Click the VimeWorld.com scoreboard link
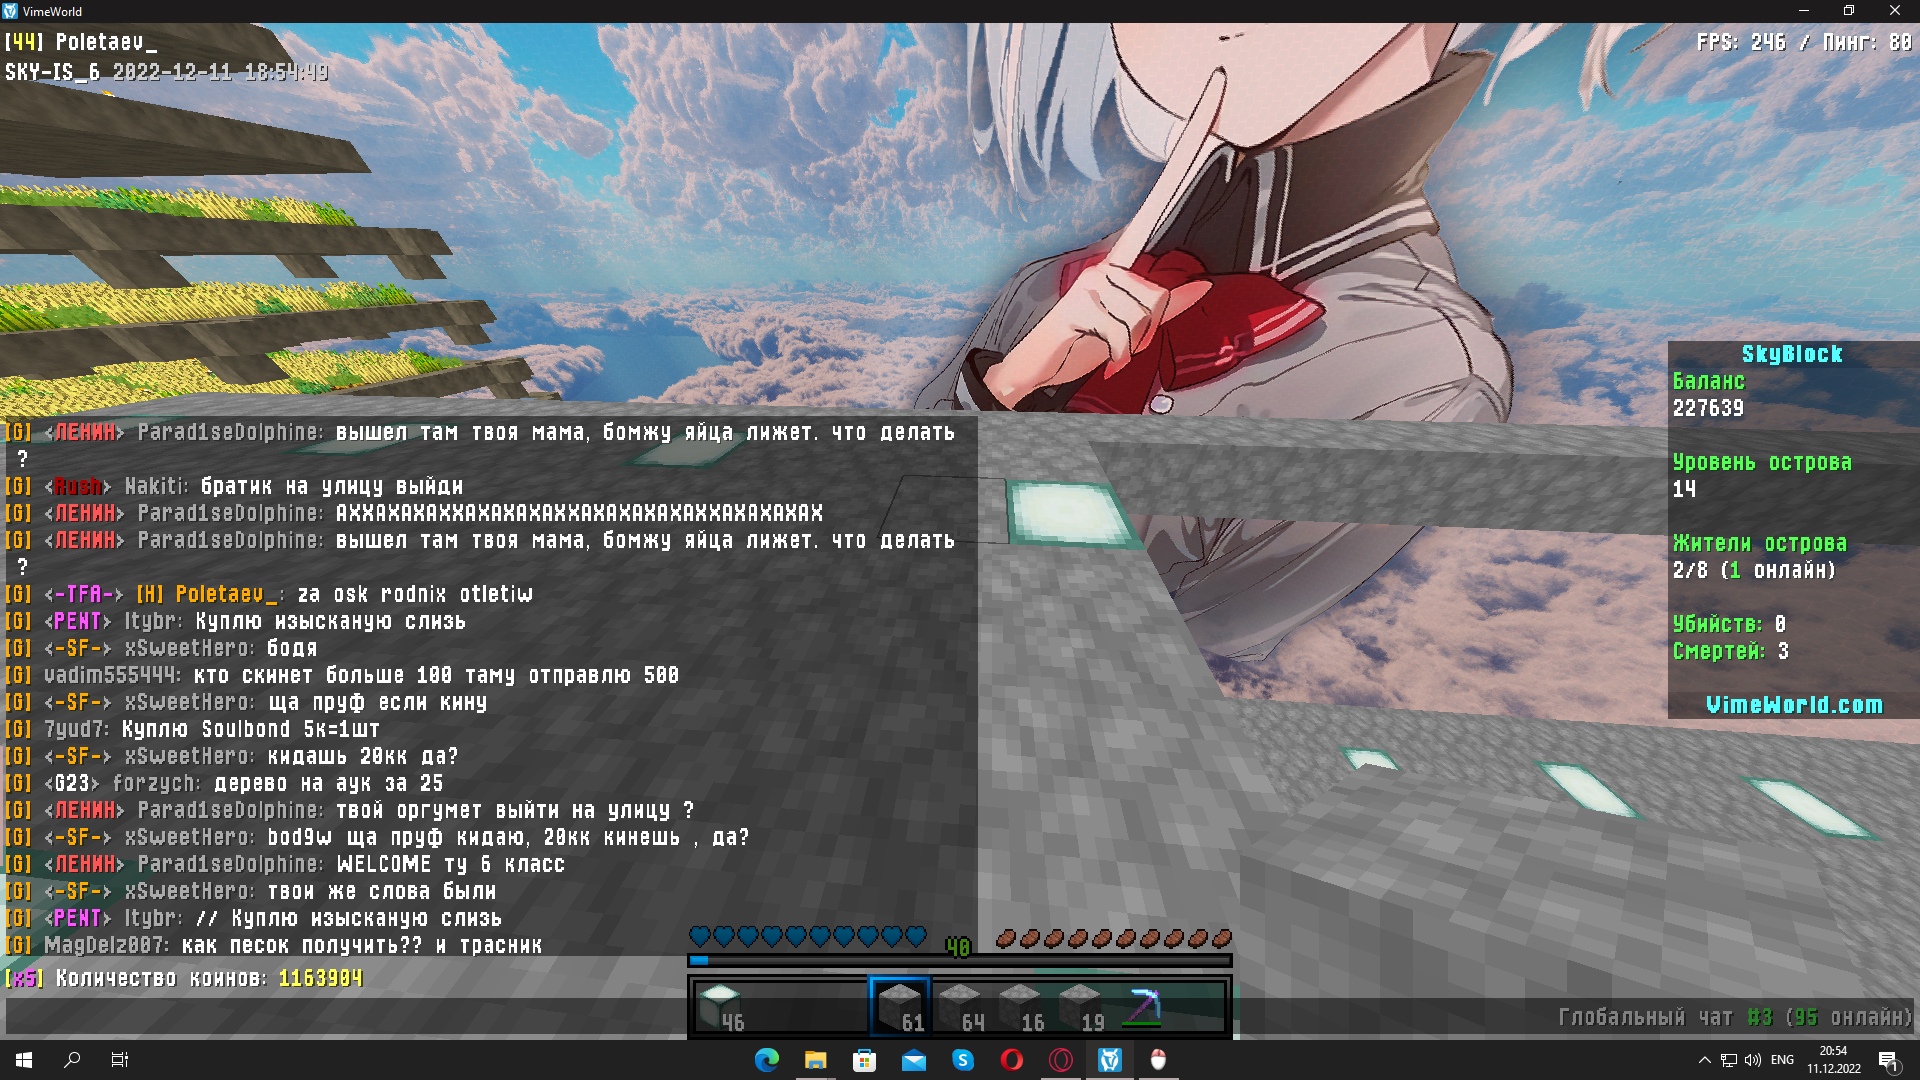The width and height of the screenshot is (1920, 1080). (x=1794, y=705)
